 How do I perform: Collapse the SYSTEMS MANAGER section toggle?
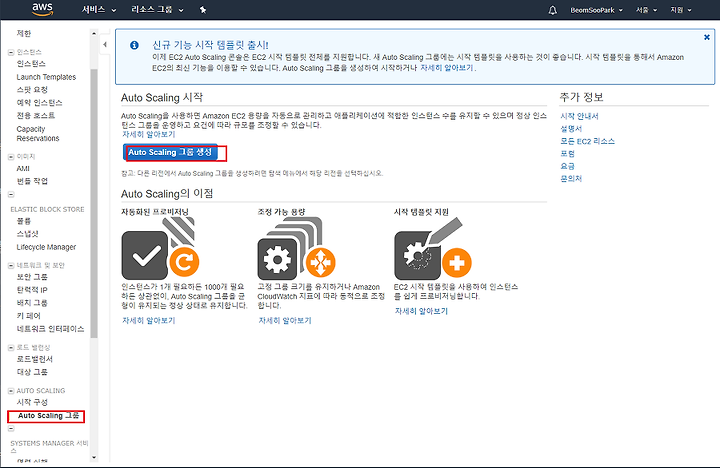11,429
